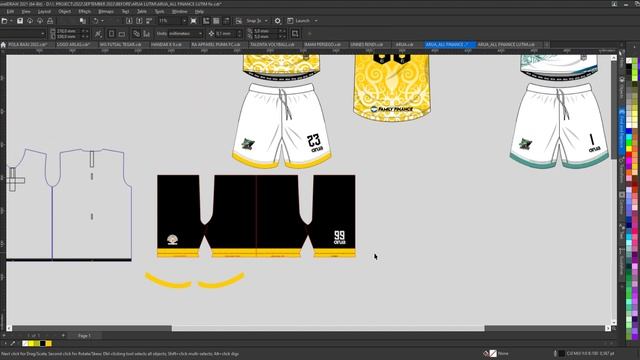Click the Welcome screen home icon
The width and height of the screenshot is (640, 360).
3,44
